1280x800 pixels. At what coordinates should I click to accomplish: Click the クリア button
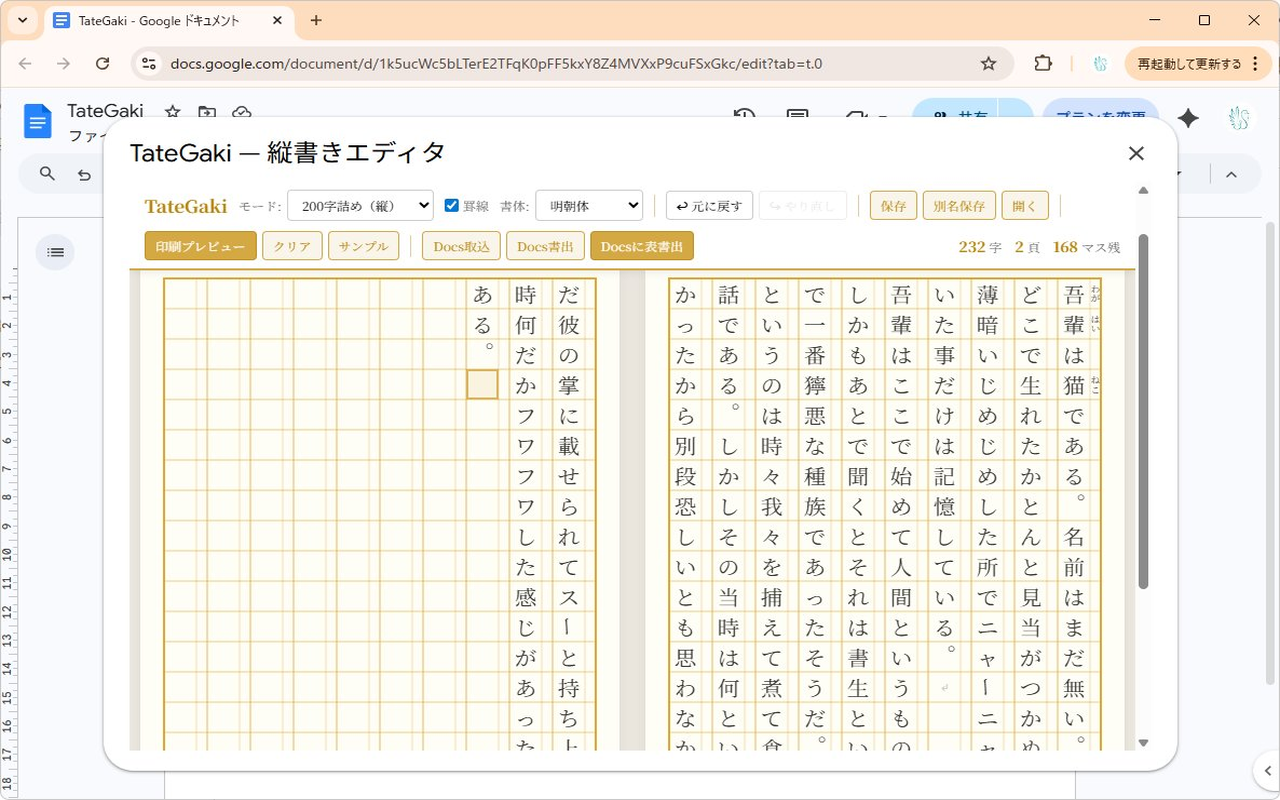click(292, 246)
